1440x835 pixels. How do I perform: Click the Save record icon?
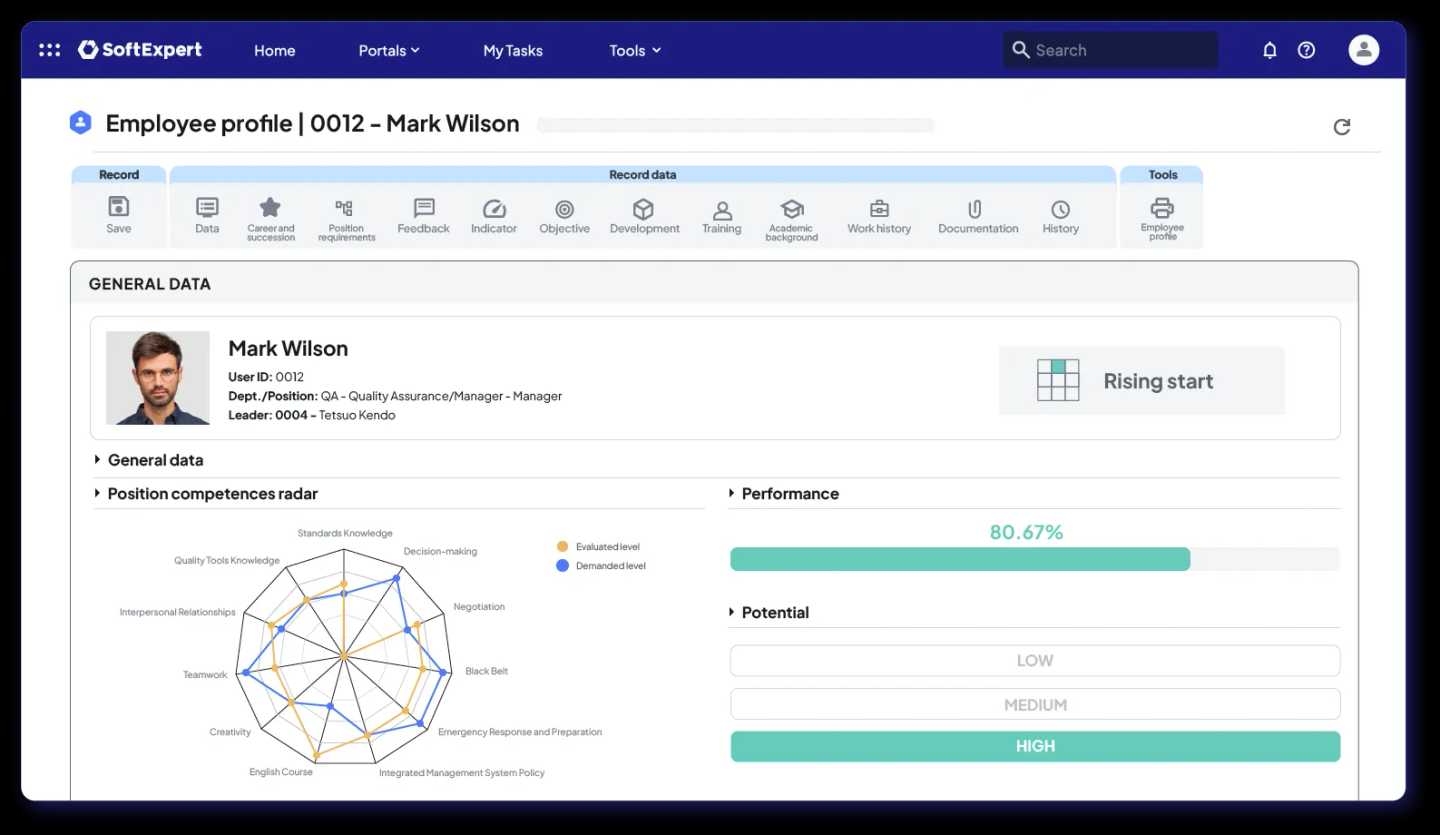pyautogui.click(x=118, y=208)
